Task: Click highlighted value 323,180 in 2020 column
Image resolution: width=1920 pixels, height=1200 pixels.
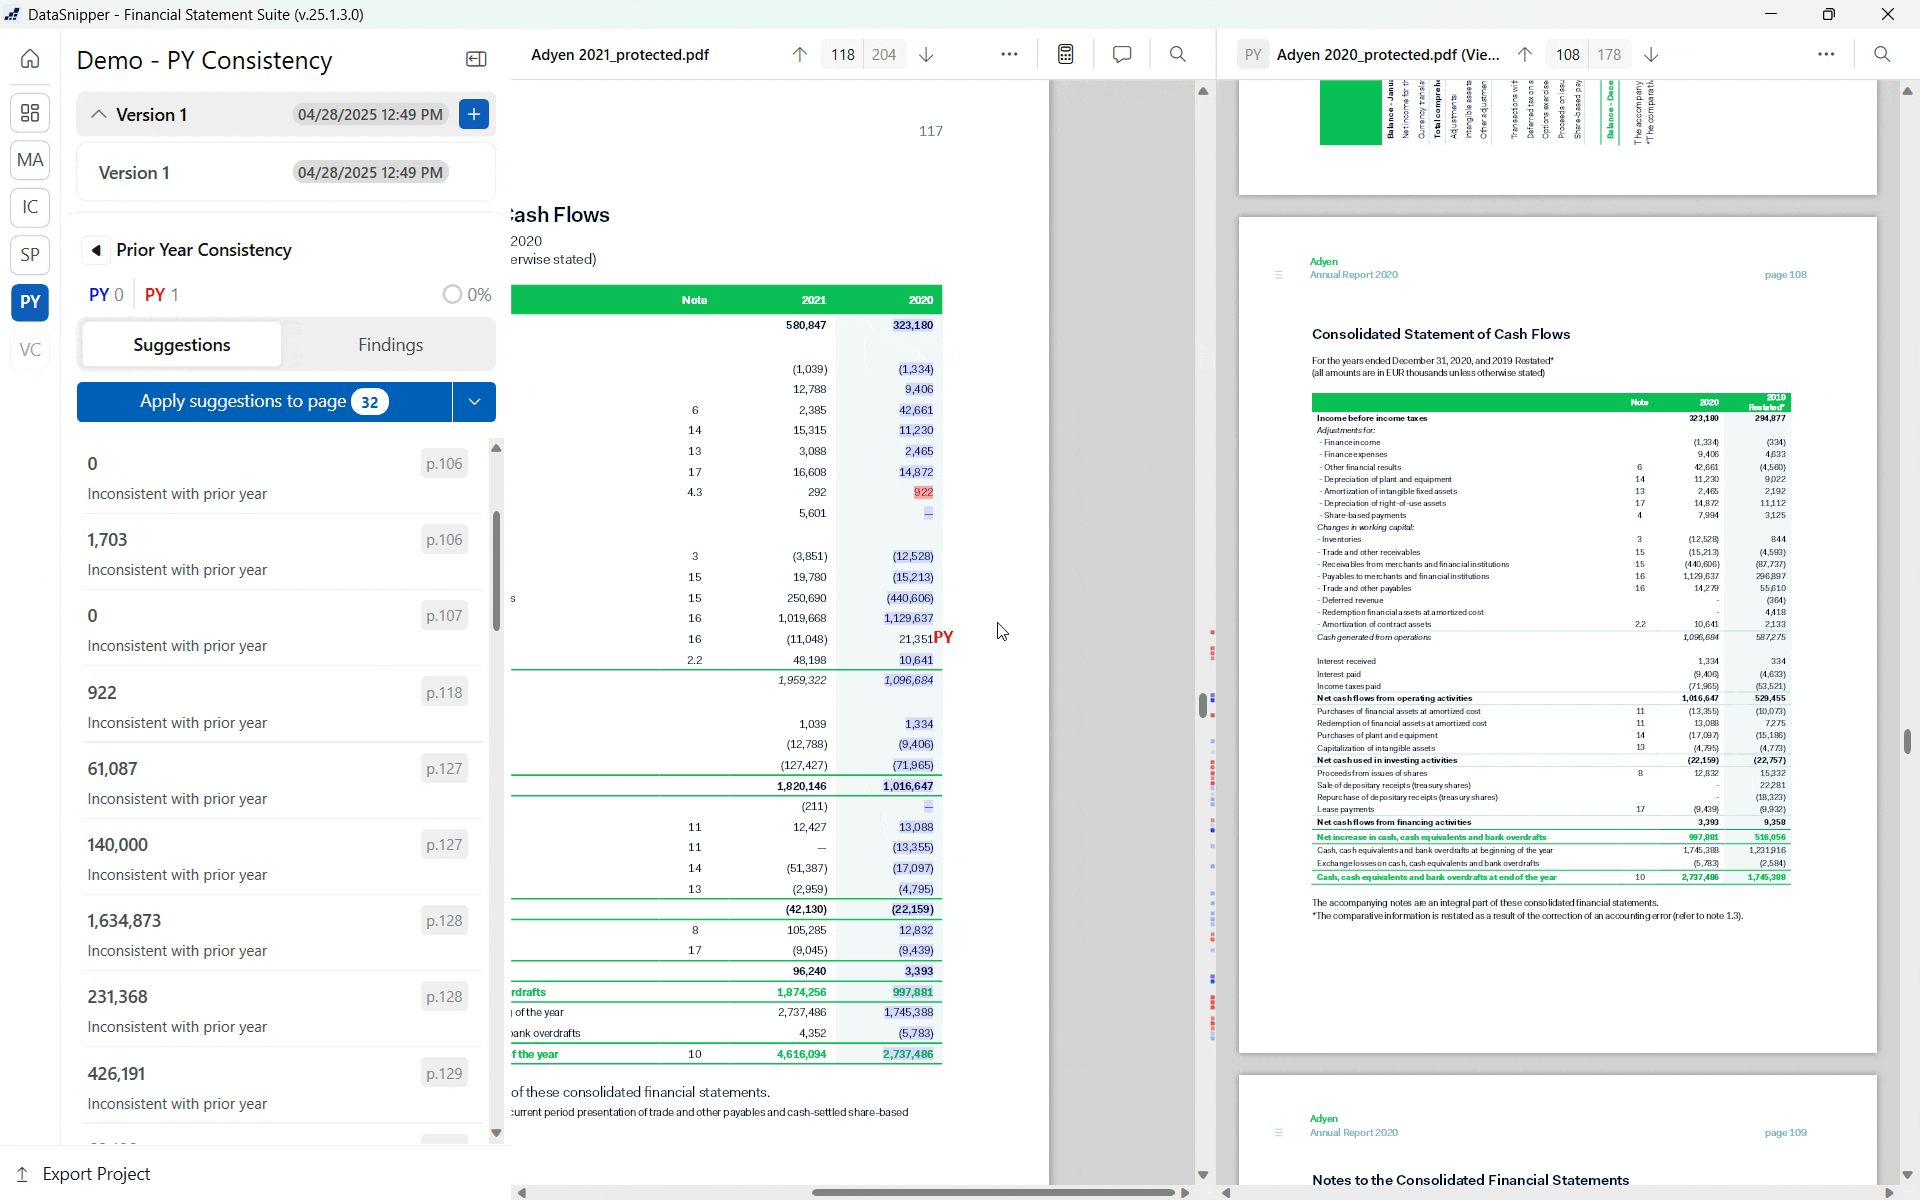Action: pyautogui.click(x=912, y=325)
